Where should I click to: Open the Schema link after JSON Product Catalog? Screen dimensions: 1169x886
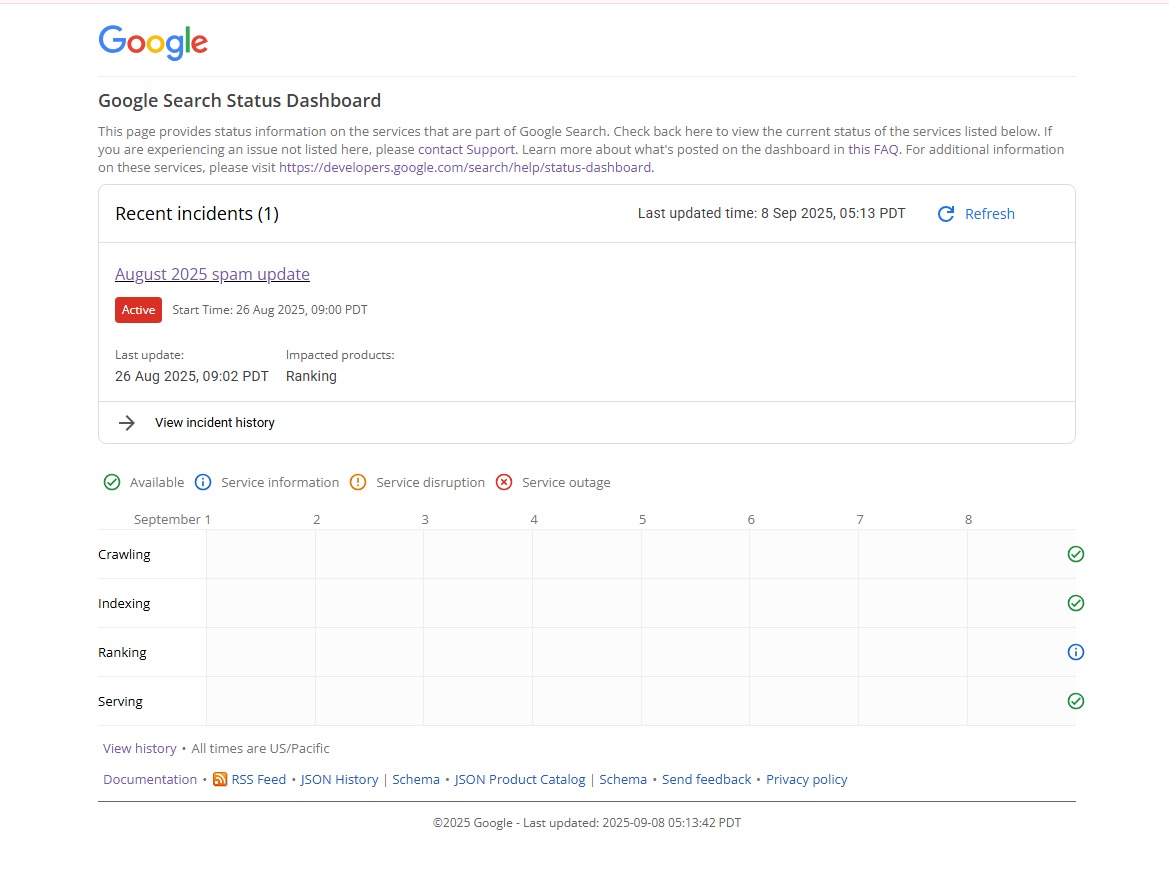point(623,779)
